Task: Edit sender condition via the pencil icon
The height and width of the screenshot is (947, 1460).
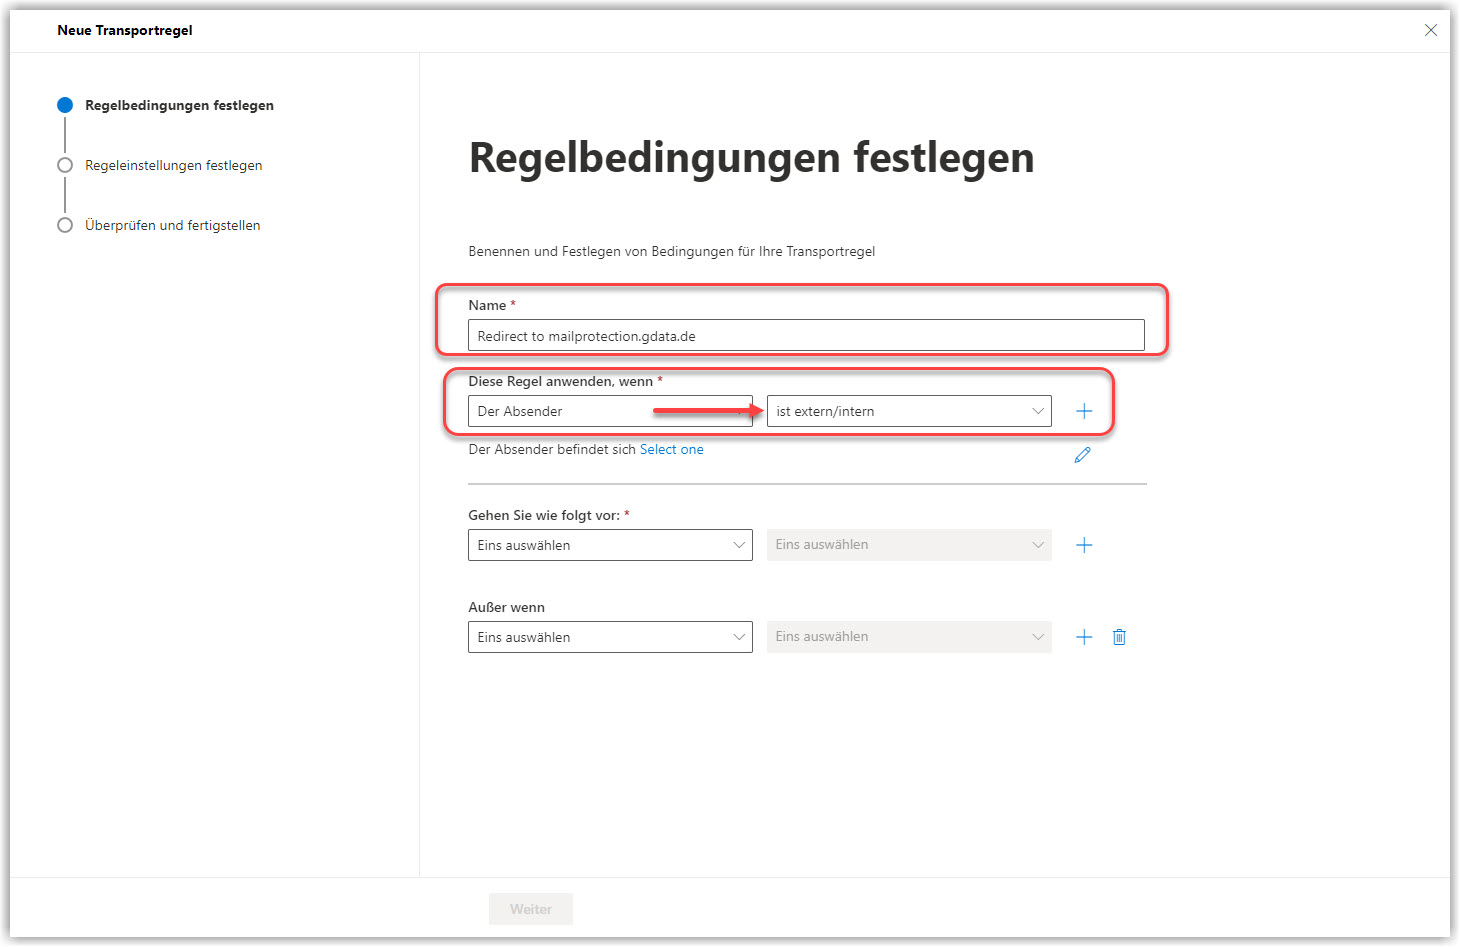Action: [x=1082, y=455]
